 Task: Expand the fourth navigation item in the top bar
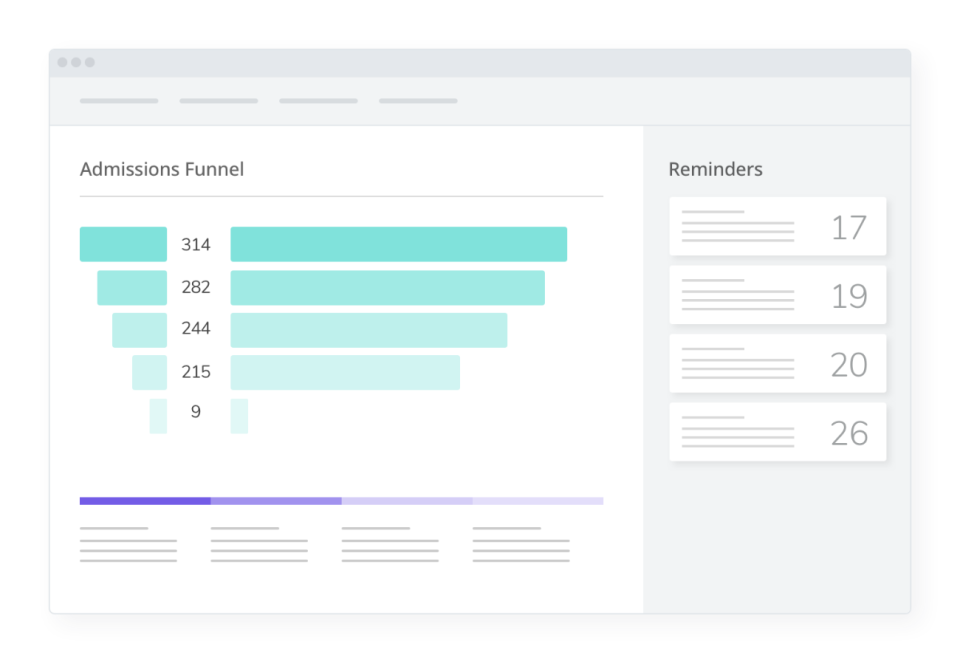pyautogui.click(x=417, y=101)
